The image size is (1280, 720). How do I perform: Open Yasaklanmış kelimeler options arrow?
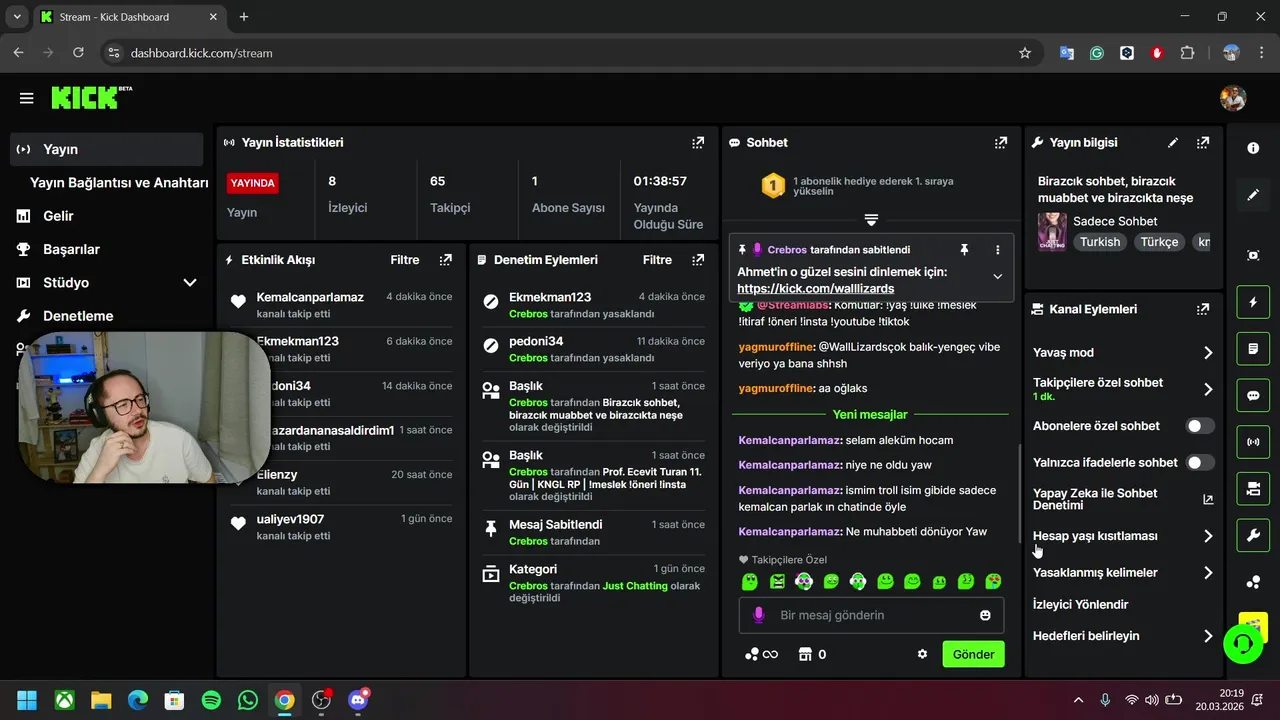pos(1208,573)
